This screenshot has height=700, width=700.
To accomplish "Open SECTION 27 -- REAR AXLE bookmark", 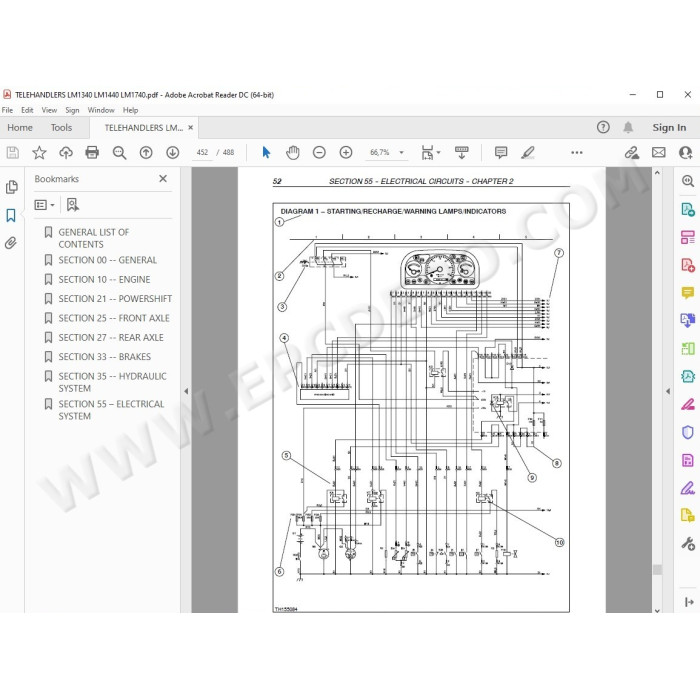I will coord(111,338).
